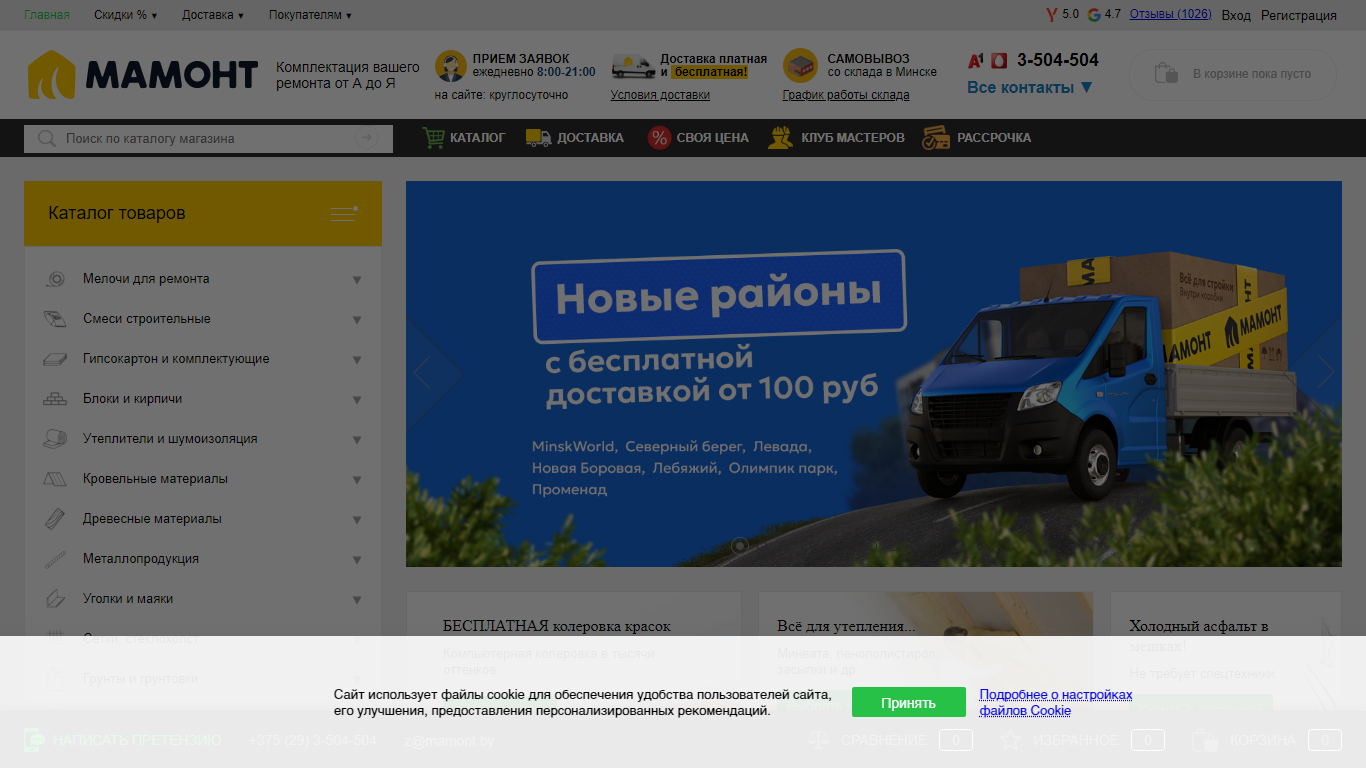
Task: Click Вход link
Action: (1236, 15)
